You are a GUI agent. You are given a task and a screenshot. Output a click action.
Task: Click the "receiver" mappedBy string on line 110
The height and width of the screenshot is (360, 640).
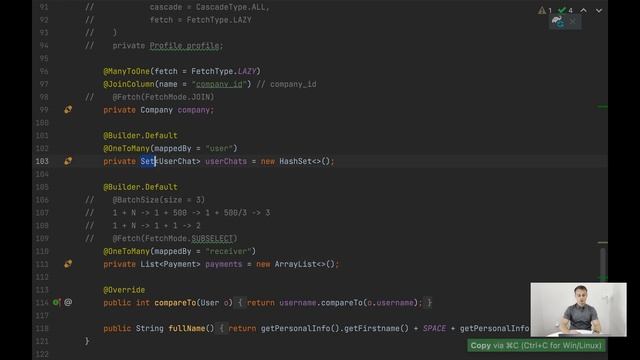click(228, 251)
